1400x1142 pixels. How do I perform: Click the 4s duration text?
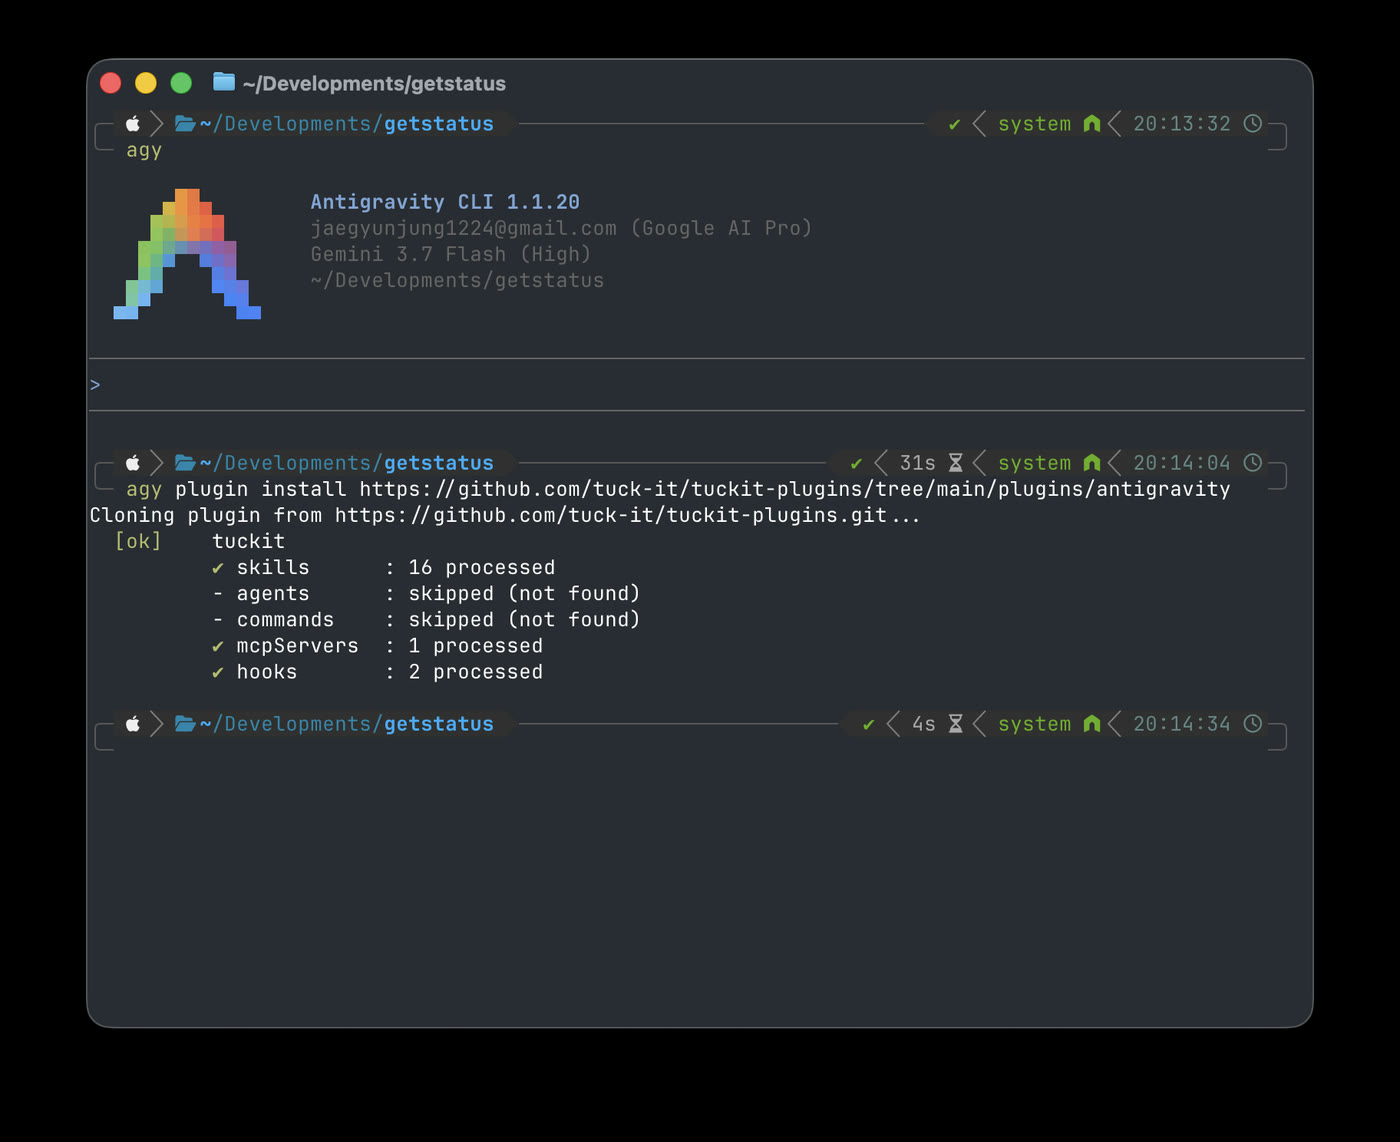point(924,724)
